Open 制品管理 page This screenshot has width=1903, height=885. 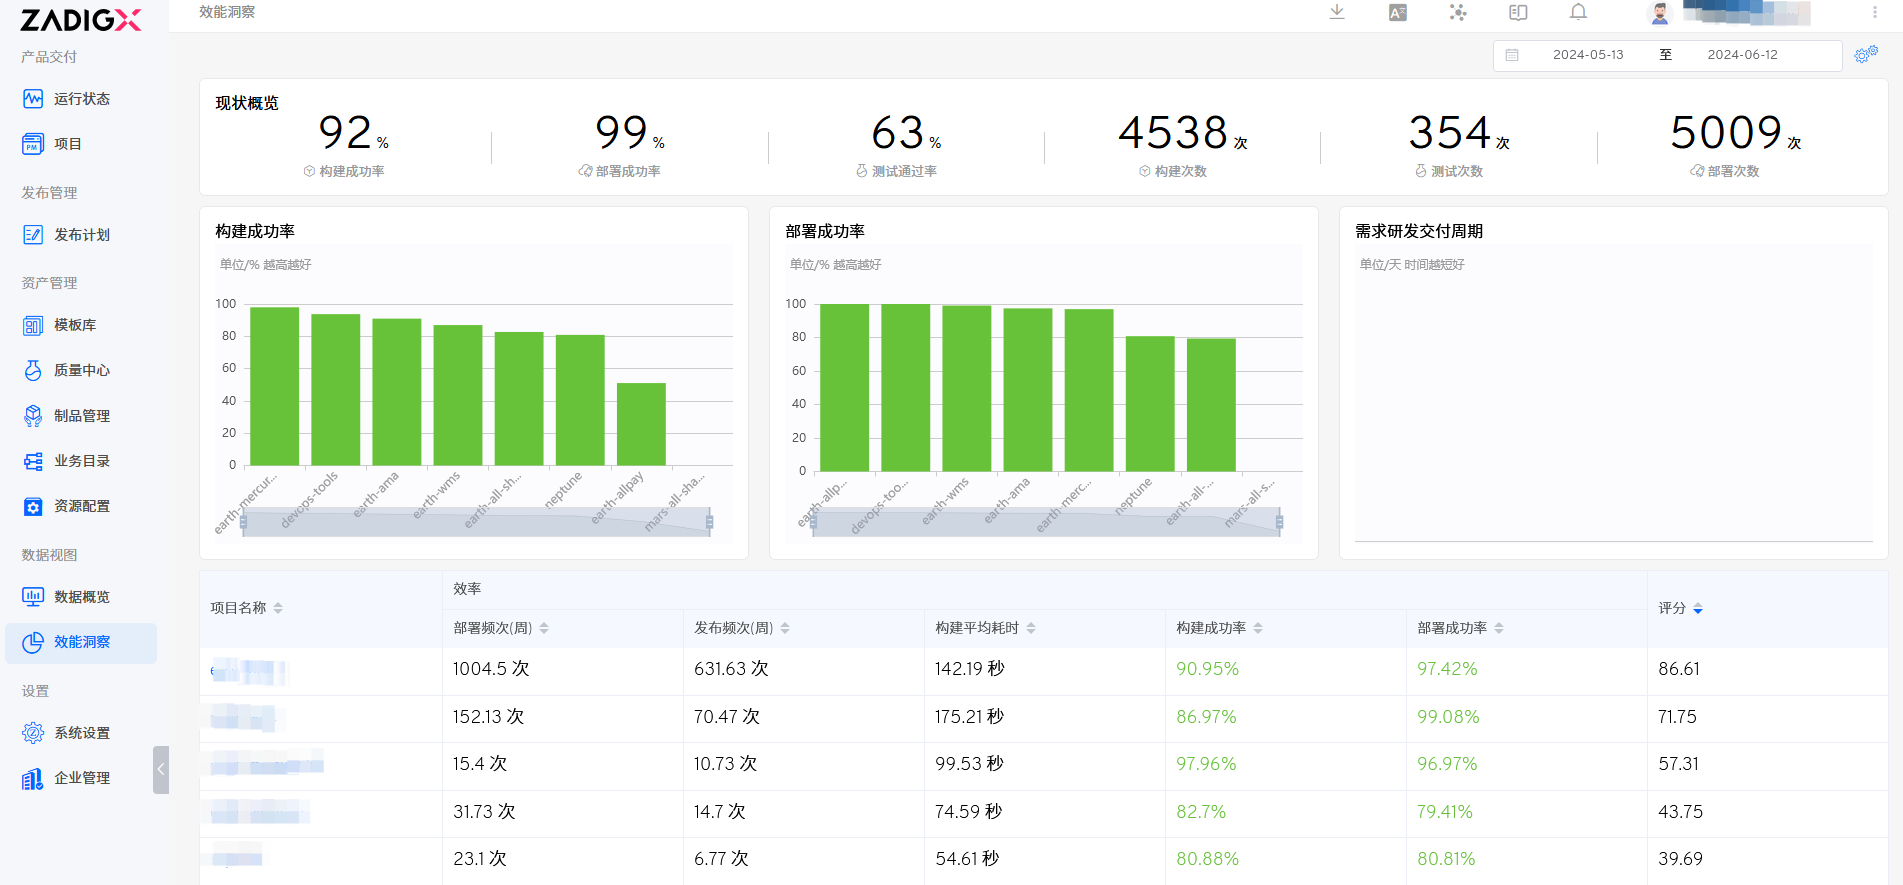(x=81, y=416)
